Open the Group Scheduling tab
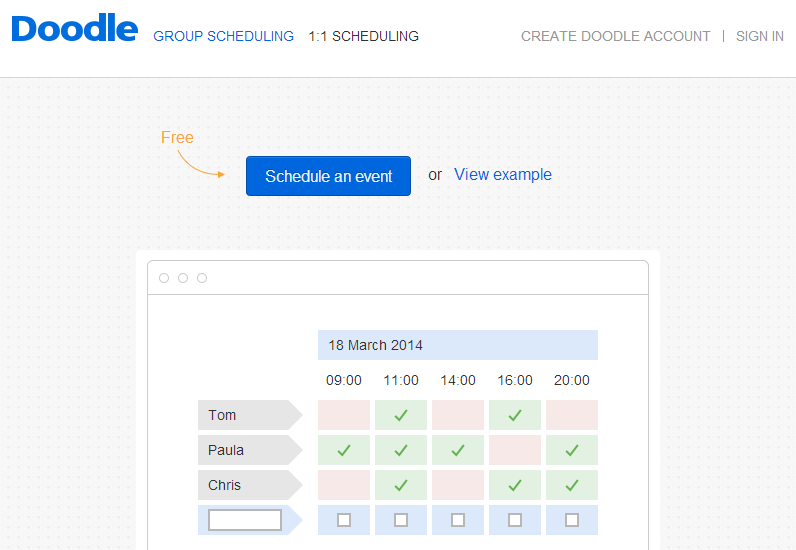 (223, 36)
